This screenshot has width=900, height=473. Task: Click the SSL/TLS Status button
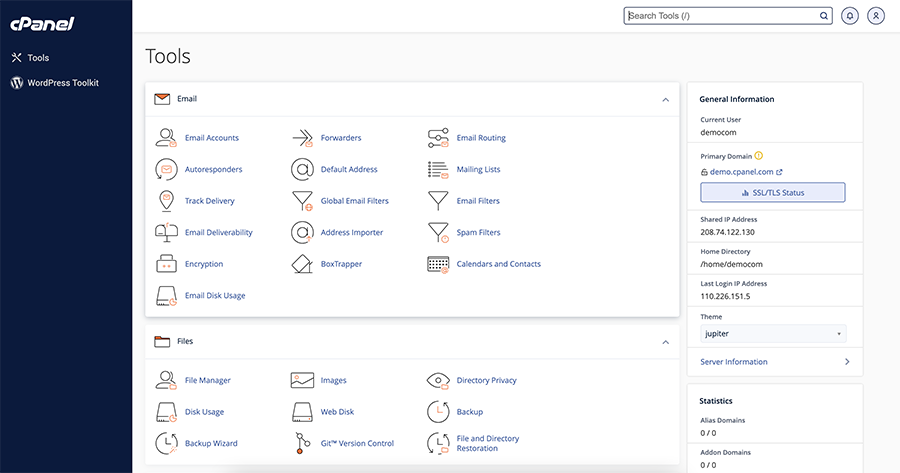(x=773, y=192)
